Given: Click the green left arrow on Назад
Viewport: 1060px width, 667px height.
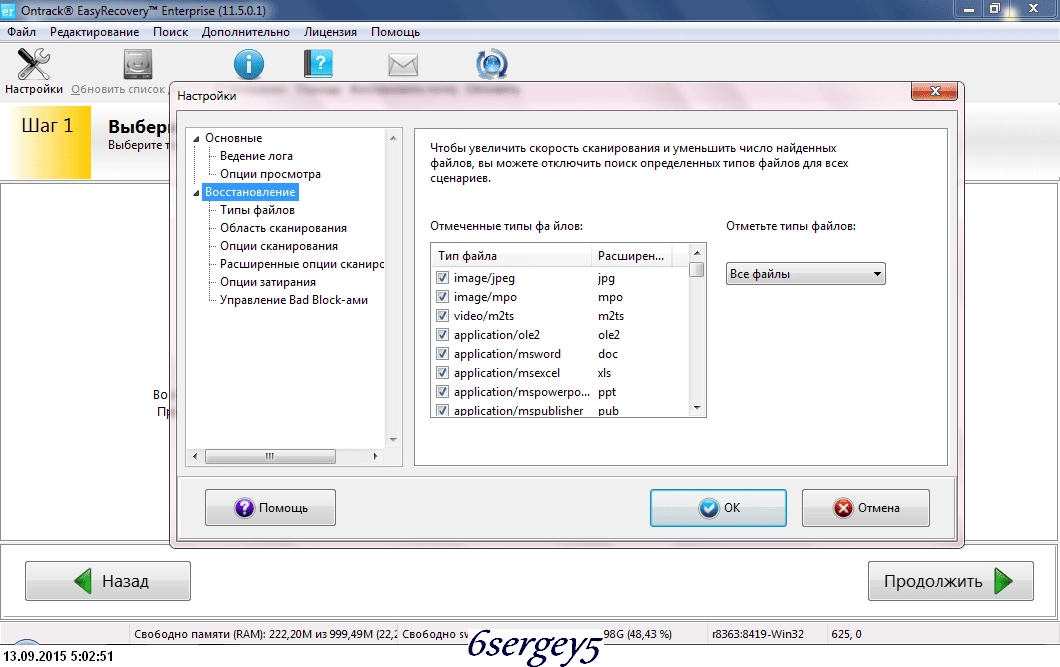Looking at the screenshot, I should pos(82,581).
